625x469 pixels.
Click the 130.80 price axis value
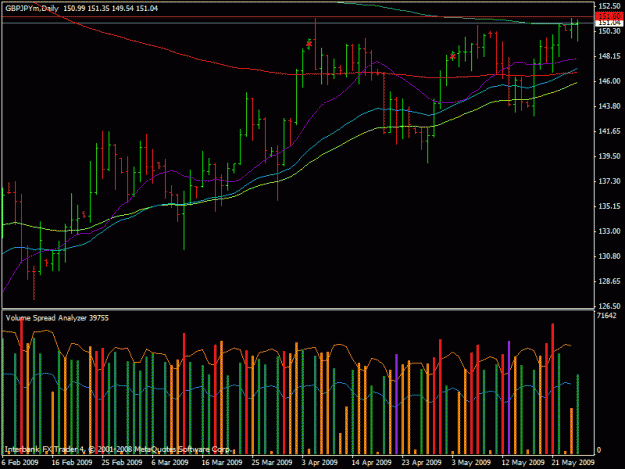pyautogui.click(x=609, y=256)
